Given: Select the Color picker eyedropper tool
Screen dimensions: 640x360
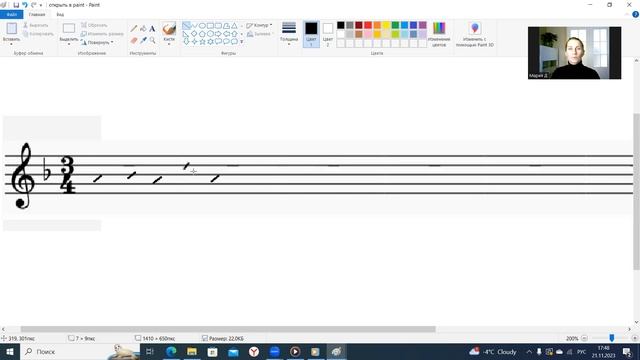Looking at the screenshot, I should tap(143, 40).
